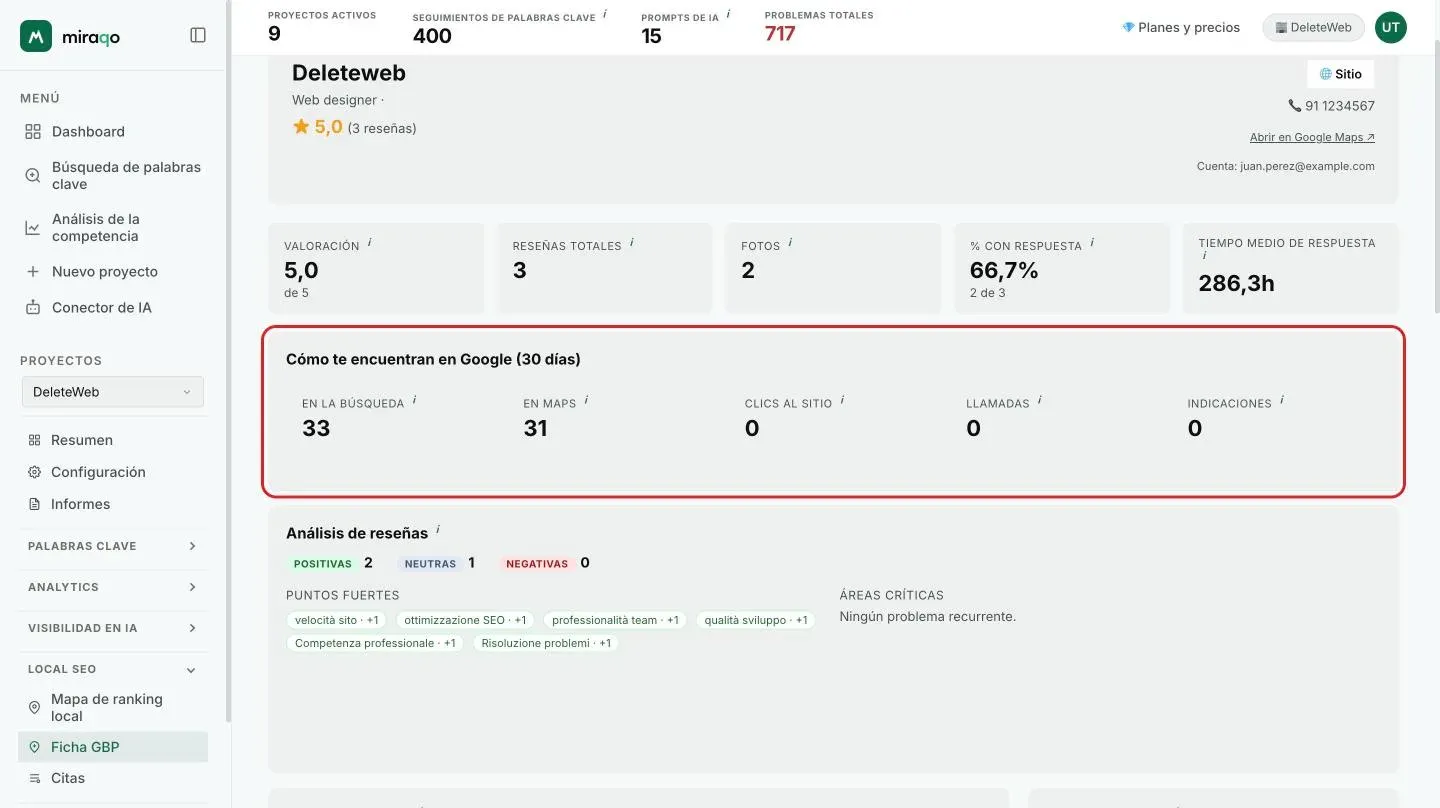This screenshot has height=808, width=1440.
Task: Show info icon next to % con respuesta
Action: tap(1092, 242)
